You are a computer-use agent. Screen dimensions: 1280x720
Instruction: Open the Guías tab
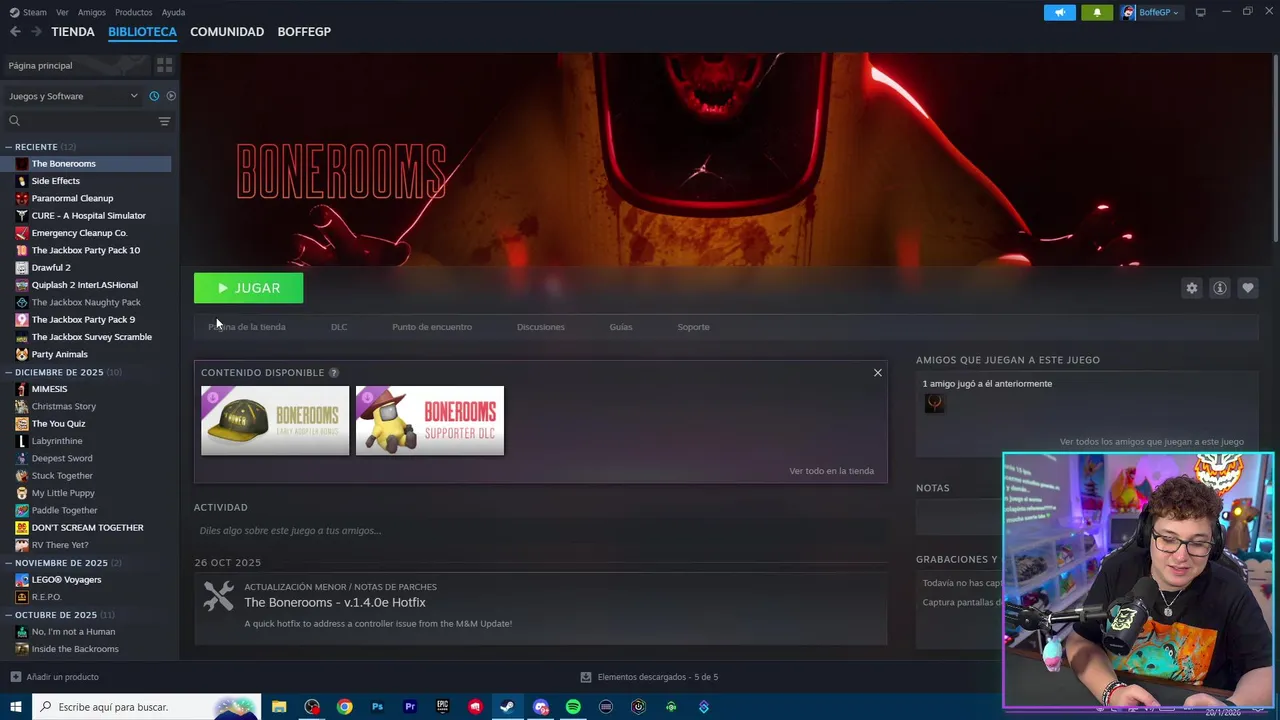(621, 327)
